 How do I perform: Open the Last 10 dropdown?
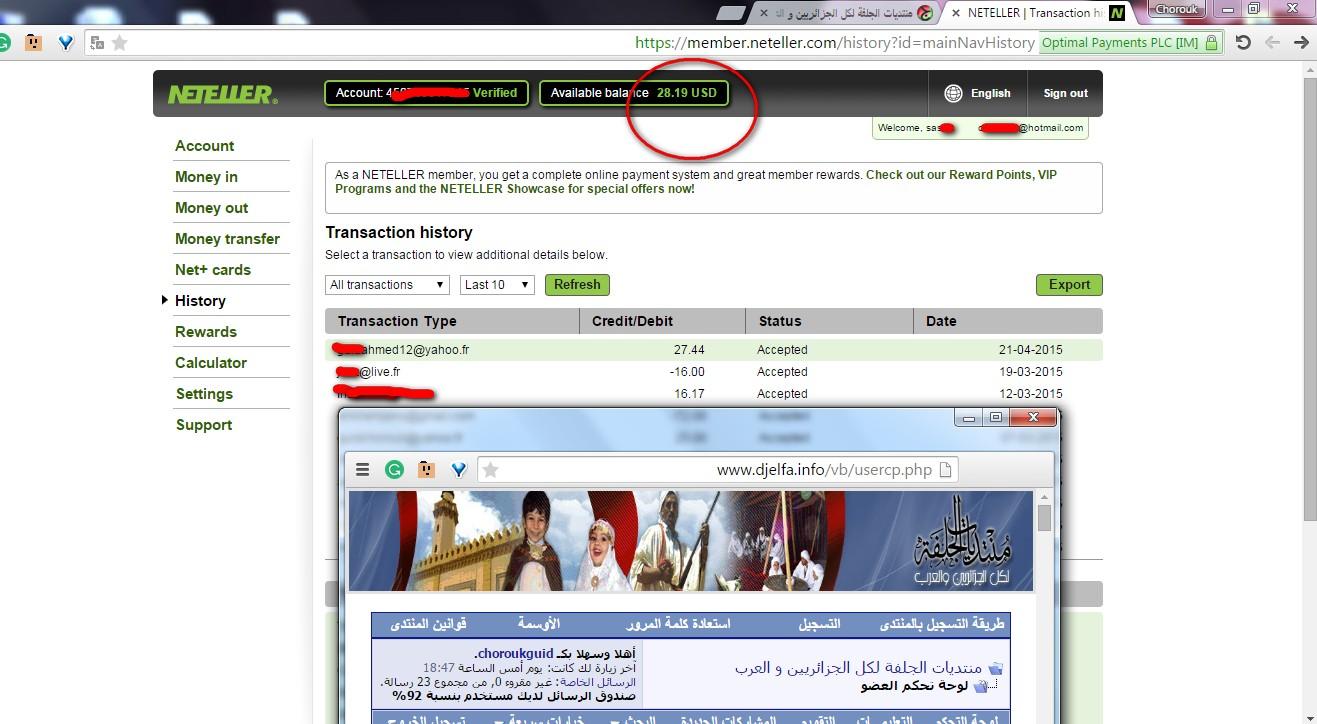coord(497,285)
